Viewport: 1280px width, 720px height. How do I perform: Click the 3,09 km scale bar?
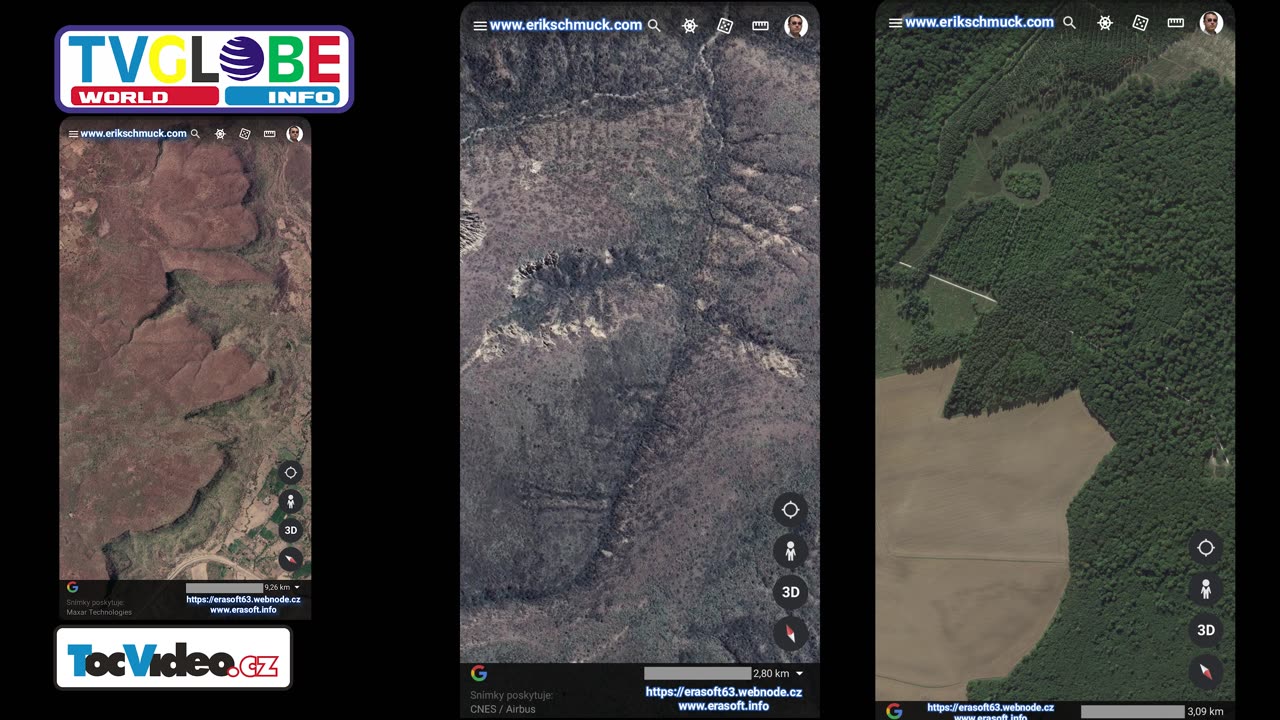[1132, 712]
